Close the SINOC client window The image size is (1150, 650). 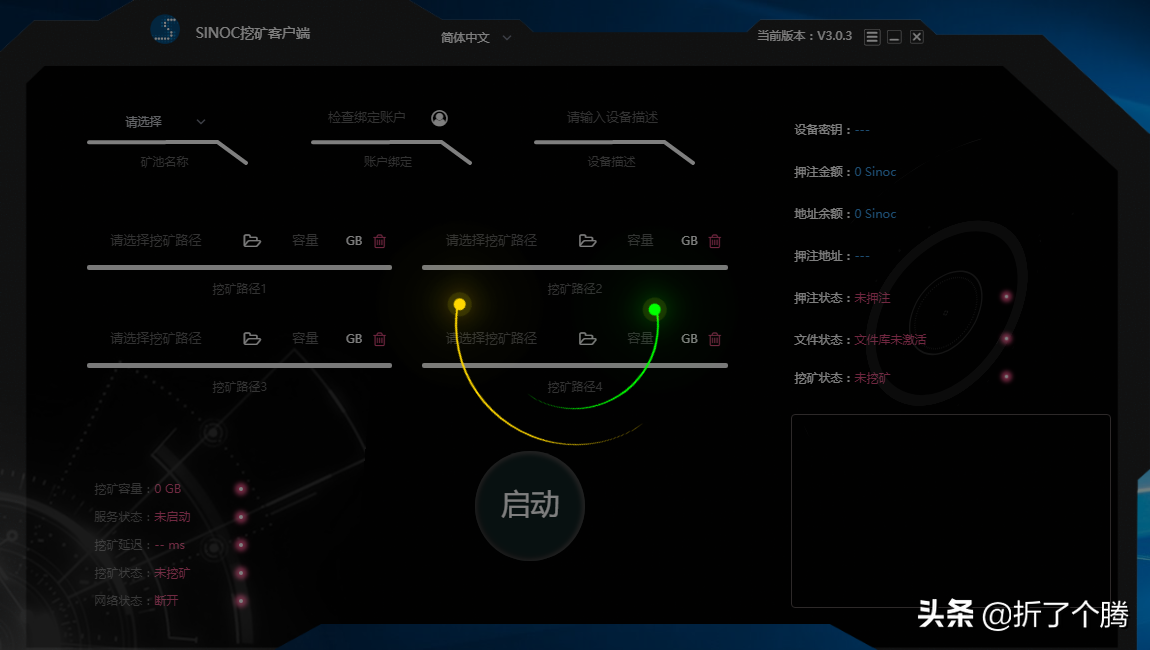pos(917,37)
